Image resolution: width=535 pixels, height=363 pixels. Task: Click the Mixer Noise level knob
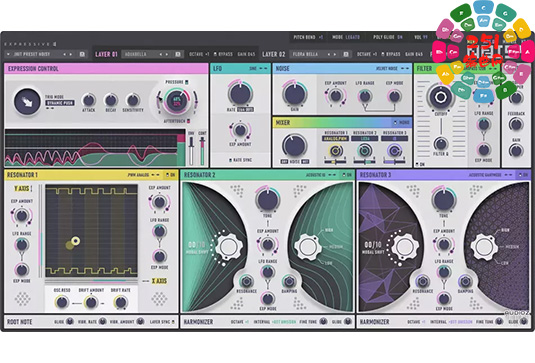pos(294,146)
